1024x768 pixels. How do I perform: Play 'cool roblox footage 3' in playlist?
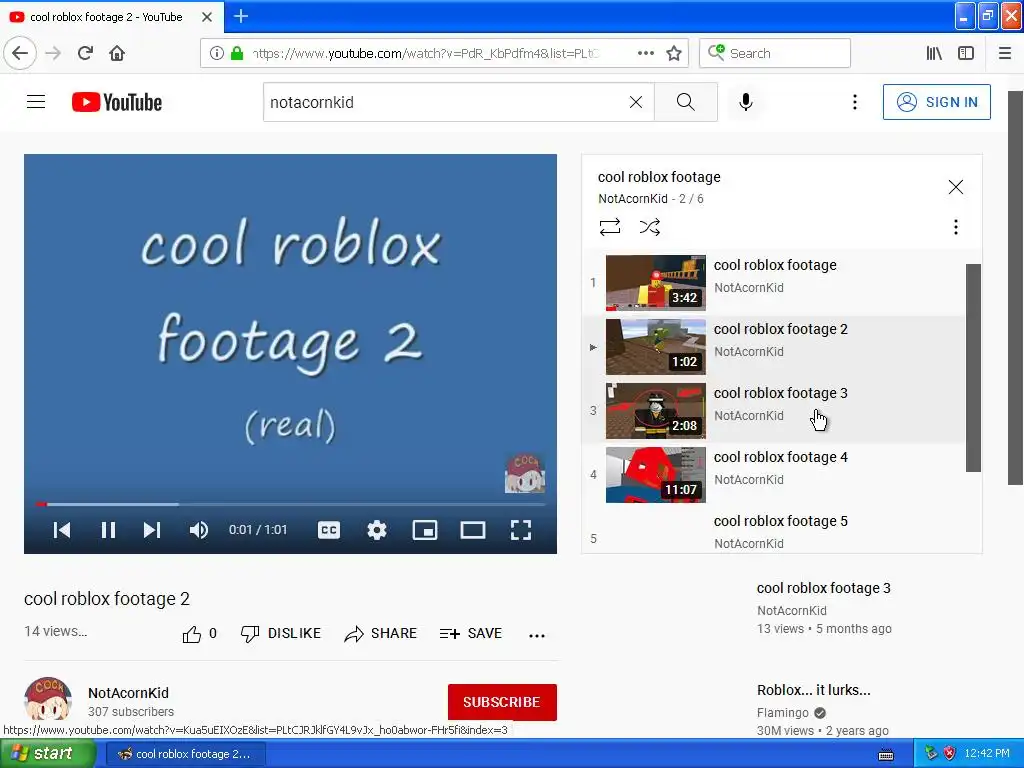774,411
